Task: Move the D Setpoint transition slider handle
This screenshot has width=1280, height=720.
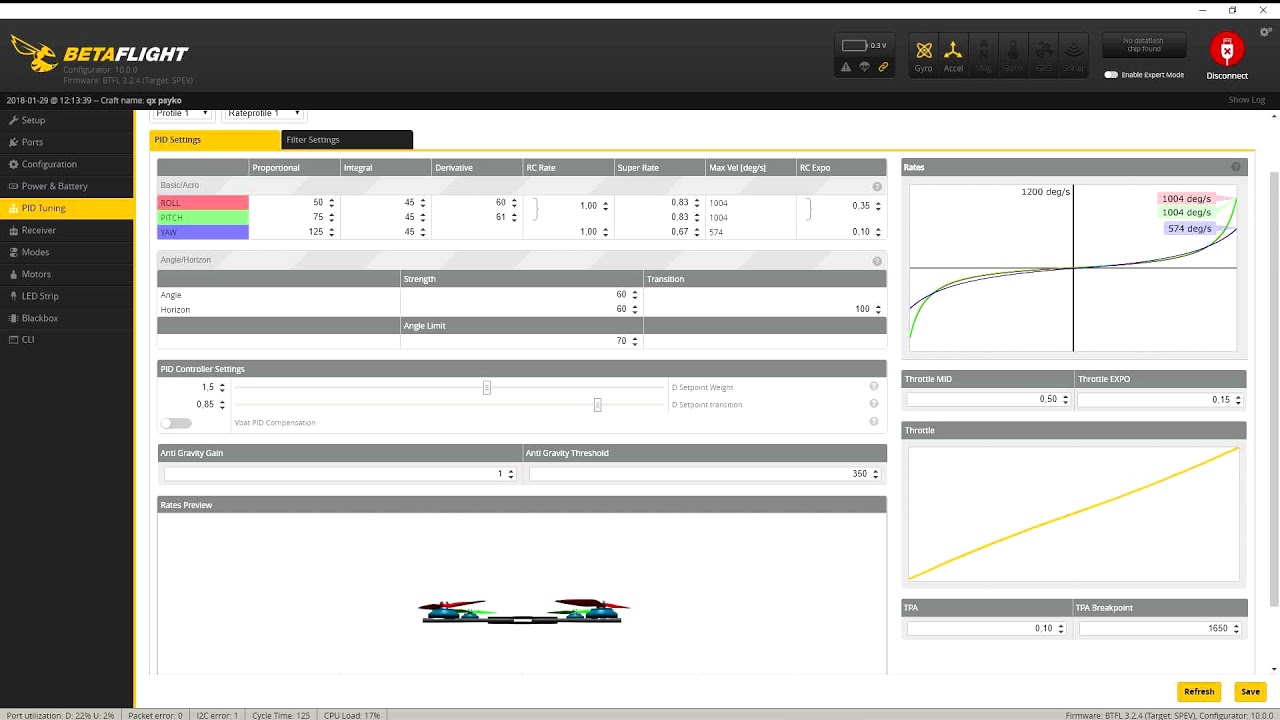Action: click(597, 405)
